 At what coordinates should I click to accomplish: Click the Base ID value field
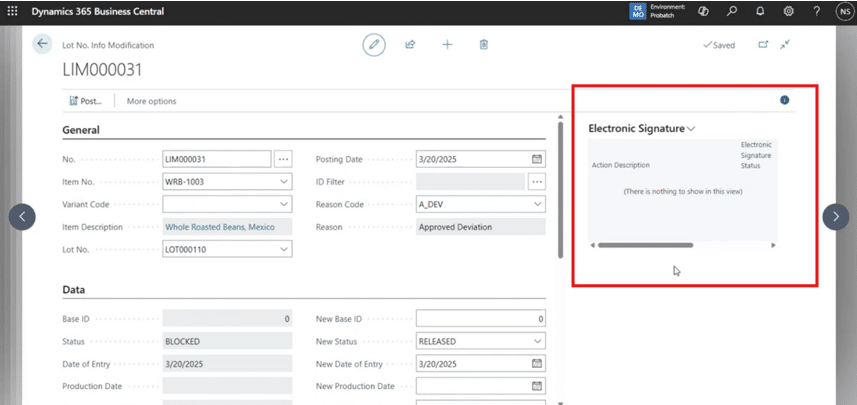pos(227,319)
